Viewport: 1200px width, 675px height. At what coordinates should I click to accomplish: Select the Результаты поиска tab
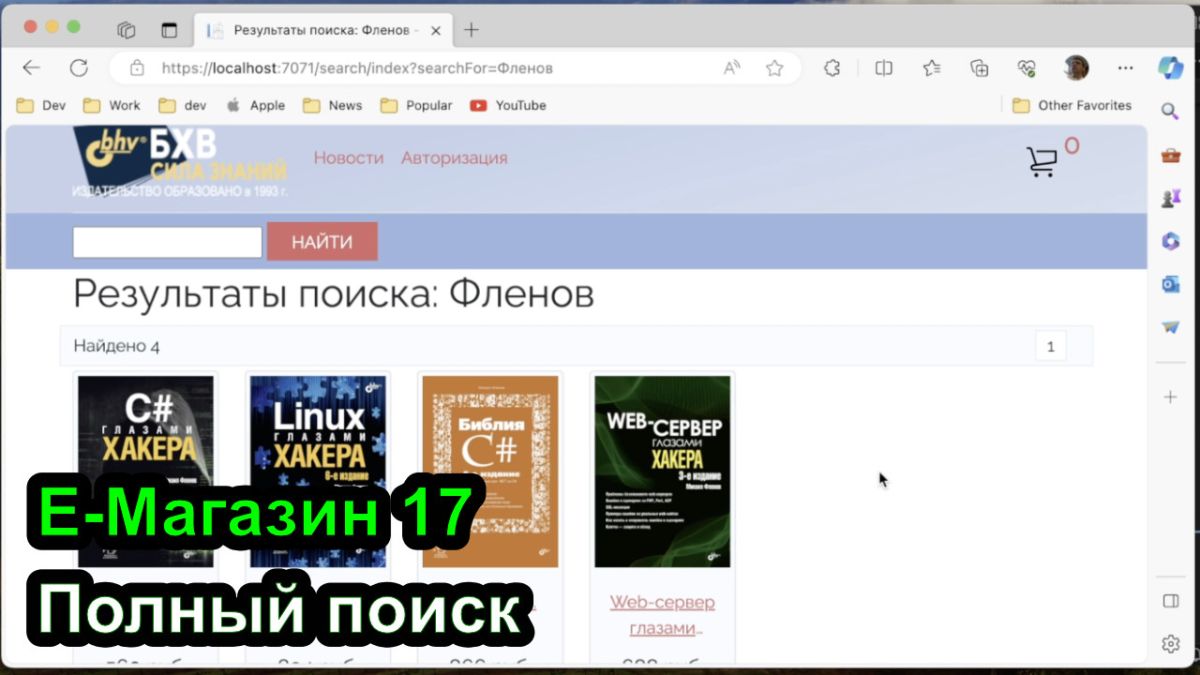[x=322, y=30]
